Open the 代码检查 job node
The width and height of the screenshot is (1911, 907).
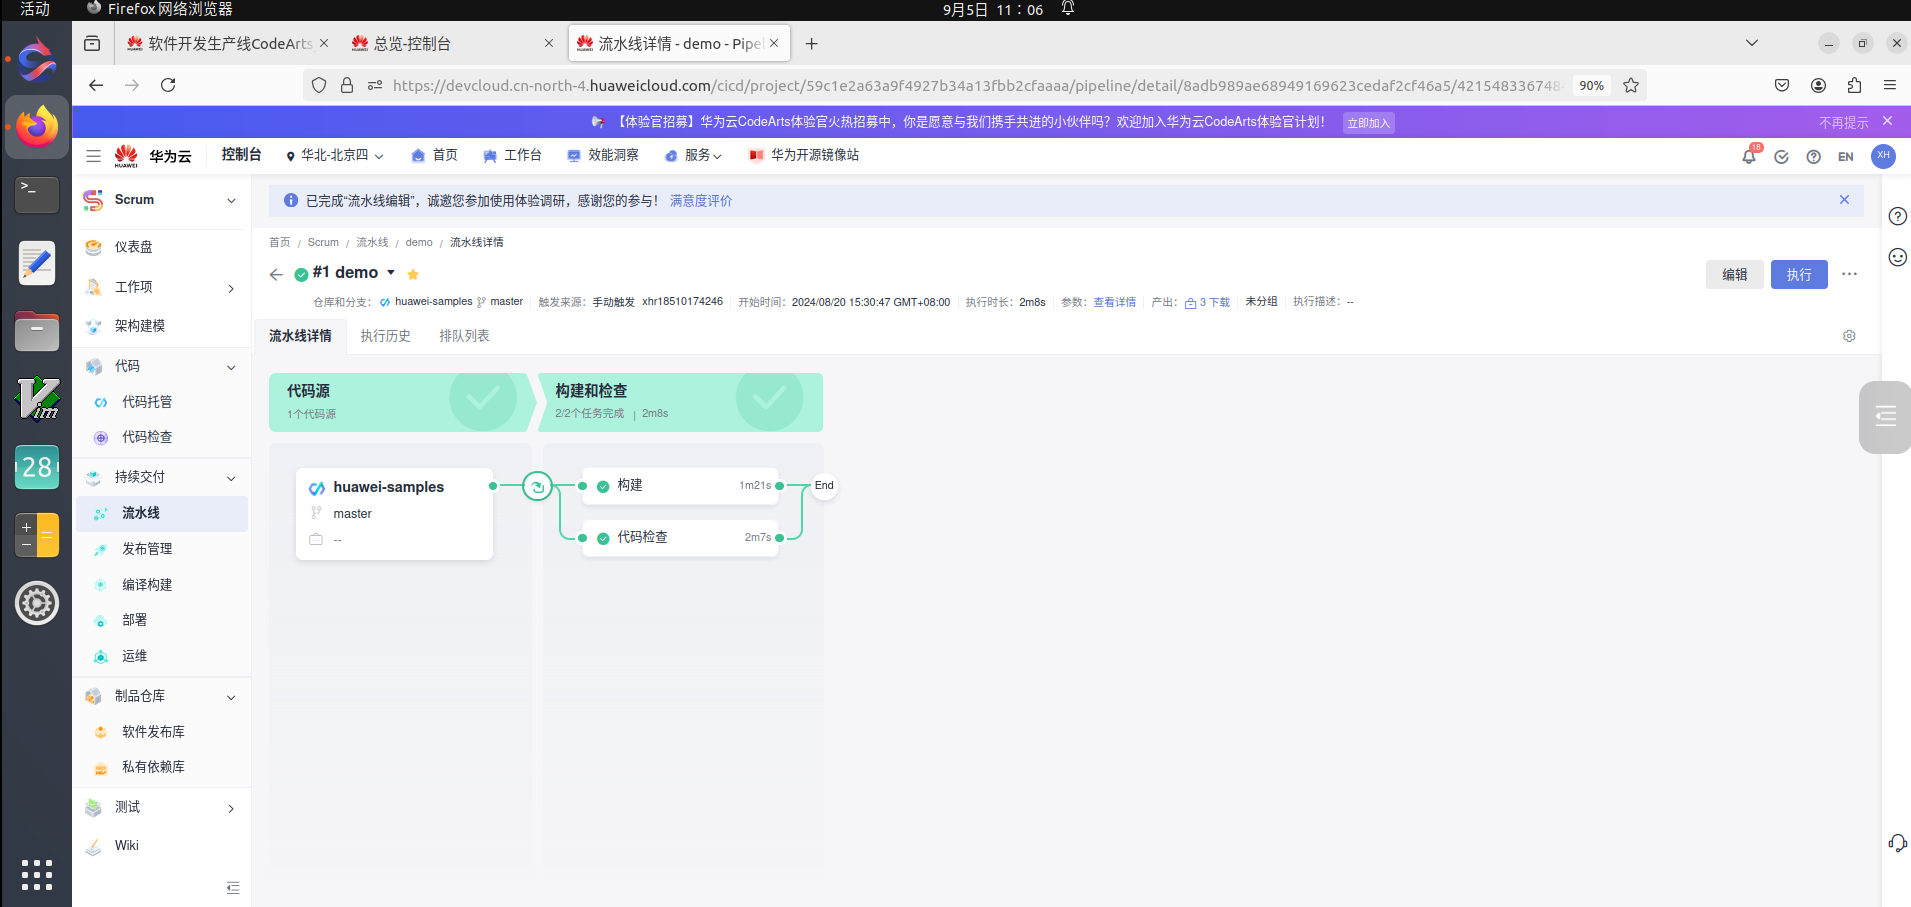click(680, 538)
